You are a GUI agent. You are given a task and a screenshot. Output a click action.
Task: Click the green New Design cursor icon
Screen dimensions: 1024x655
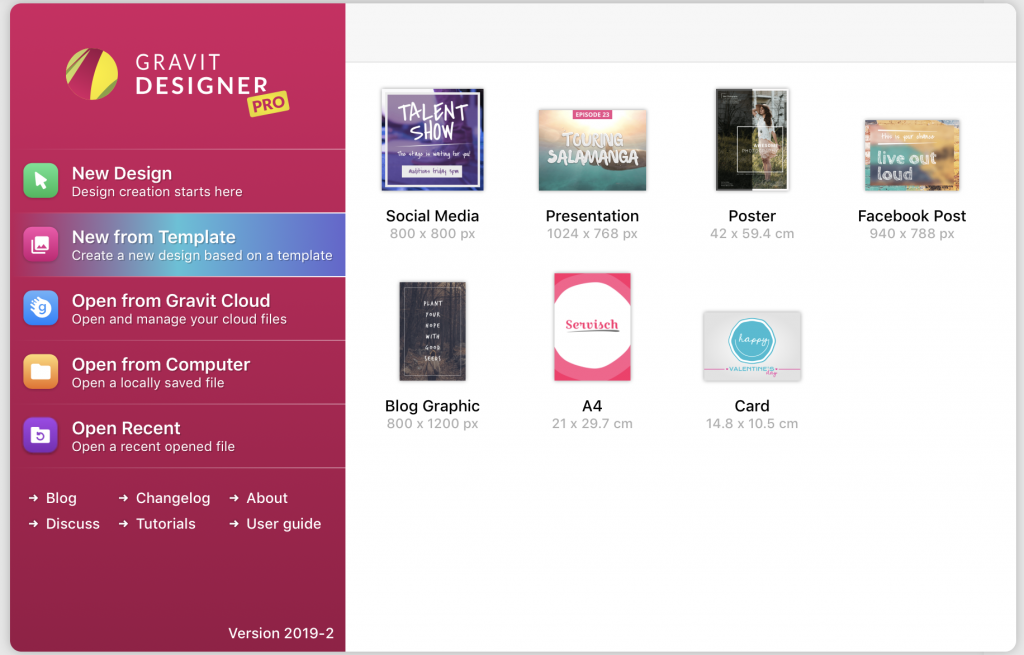click(x=40, y=181)
